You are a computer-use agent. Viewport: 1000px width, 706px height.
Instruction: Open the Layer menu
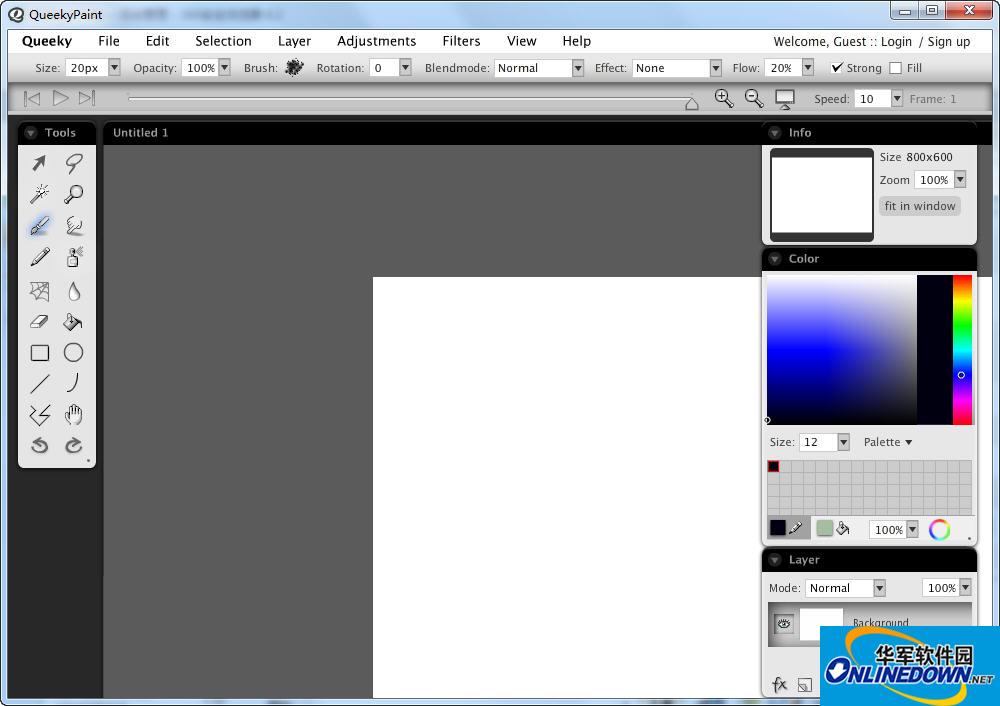point(295,41)
